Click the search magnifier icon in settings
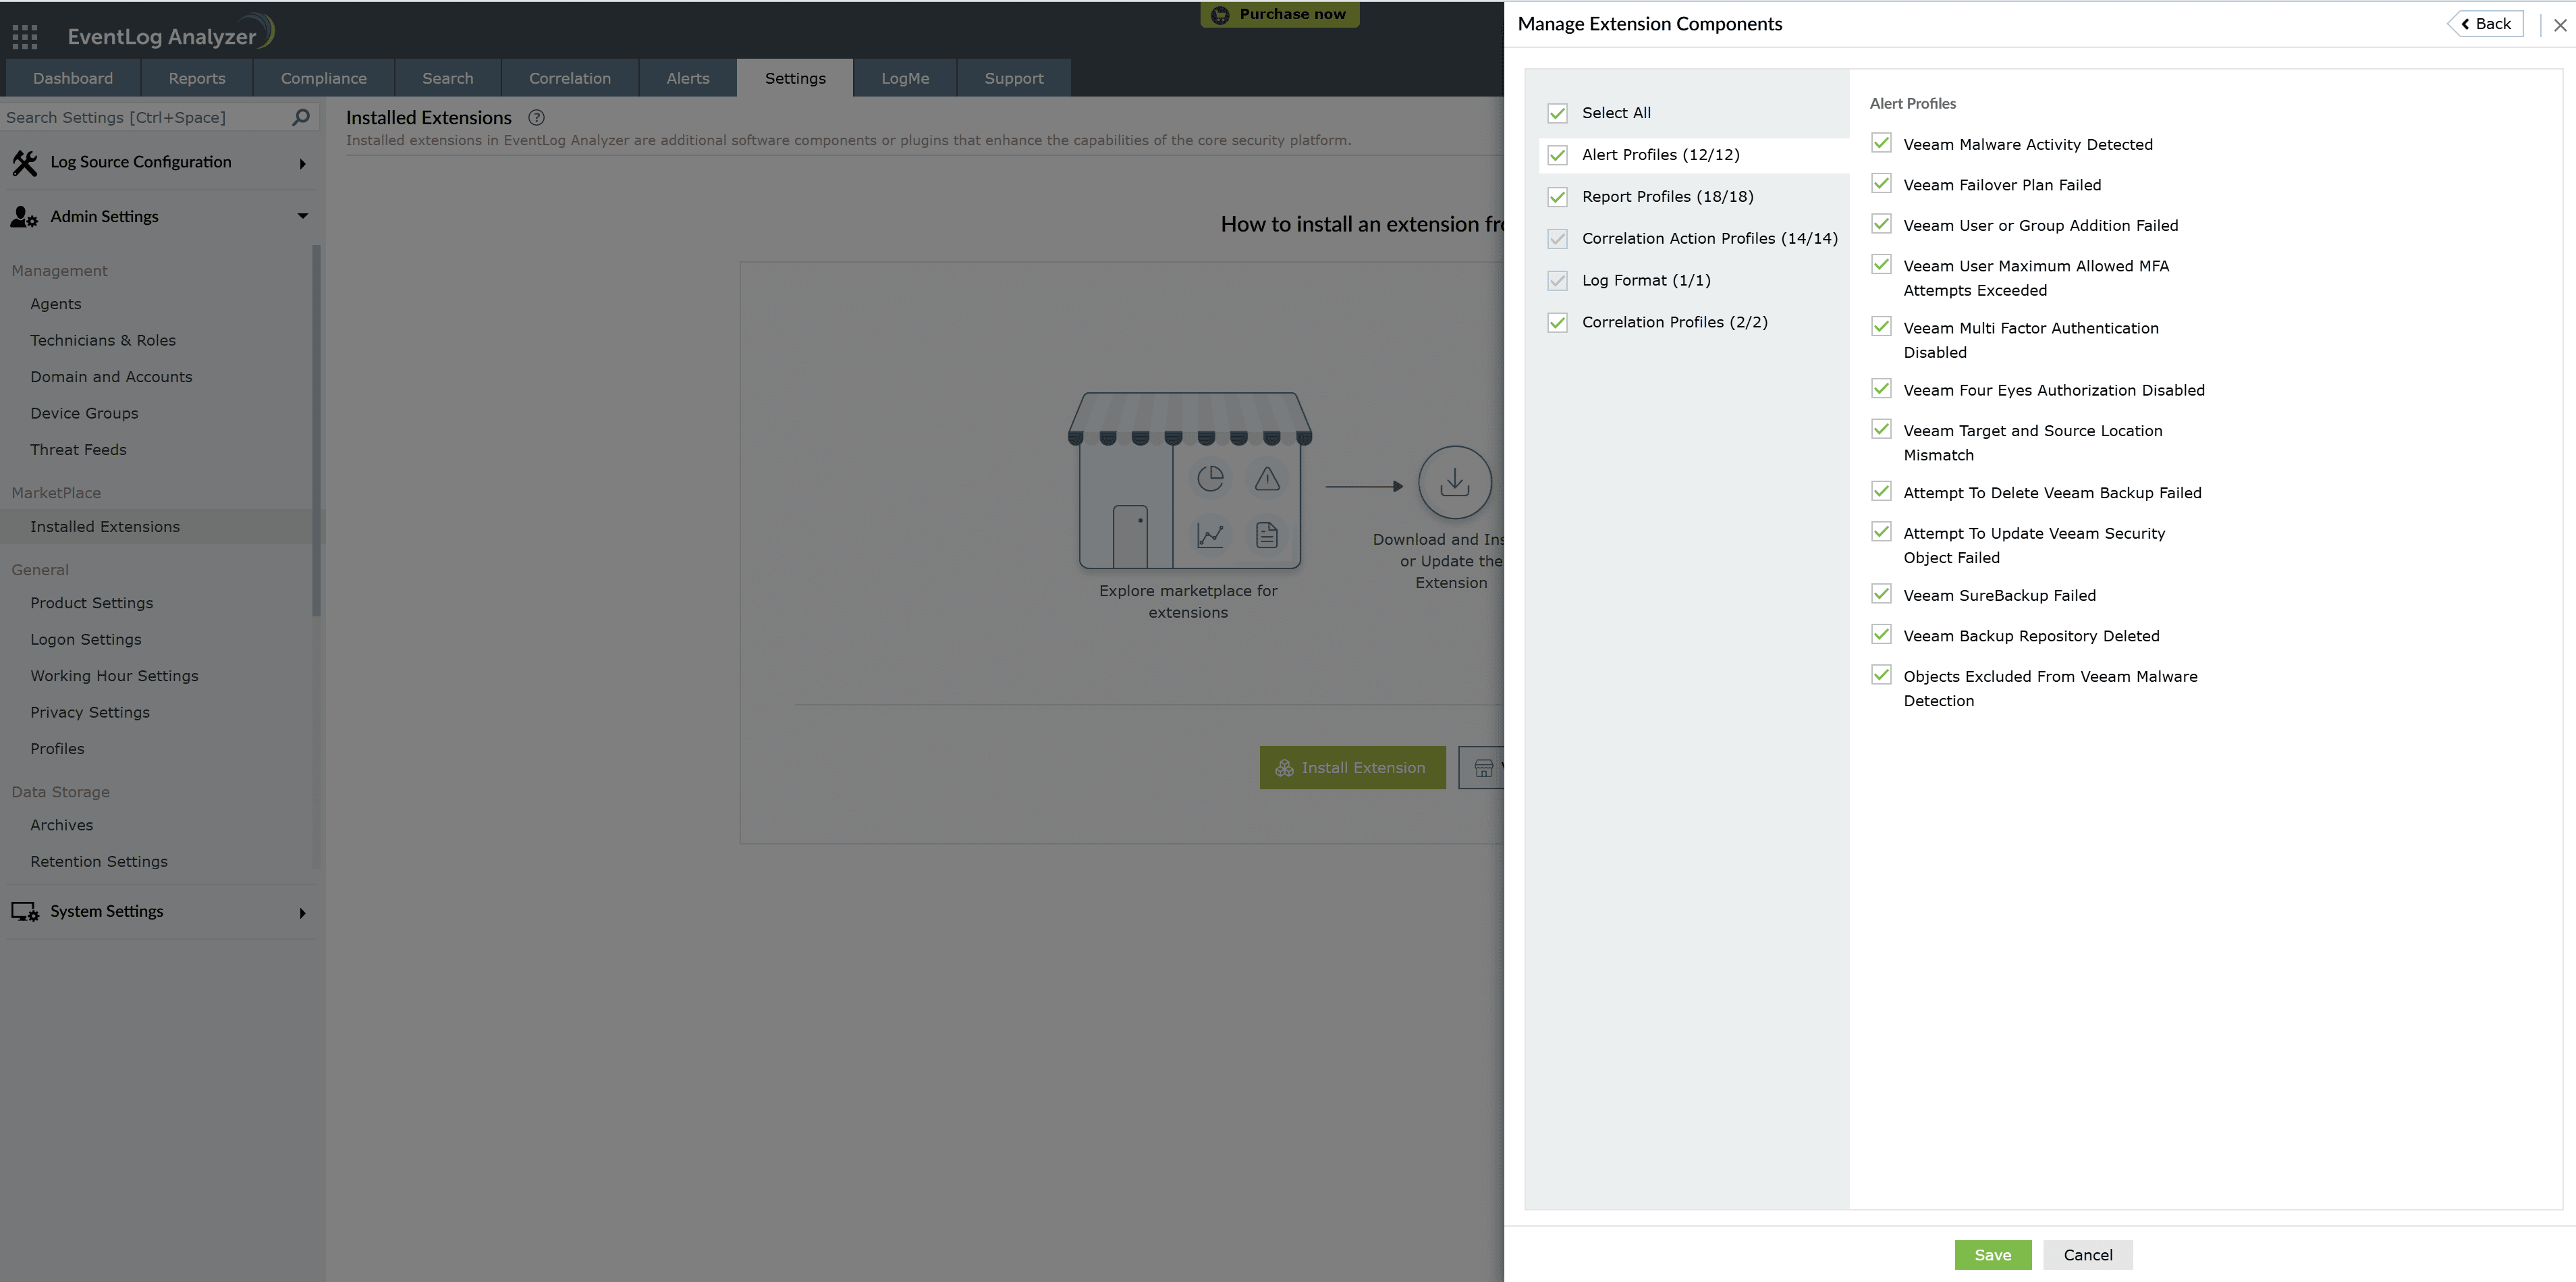The height and width of the screenshot is (1282, 2576). (x=300, y=117)
